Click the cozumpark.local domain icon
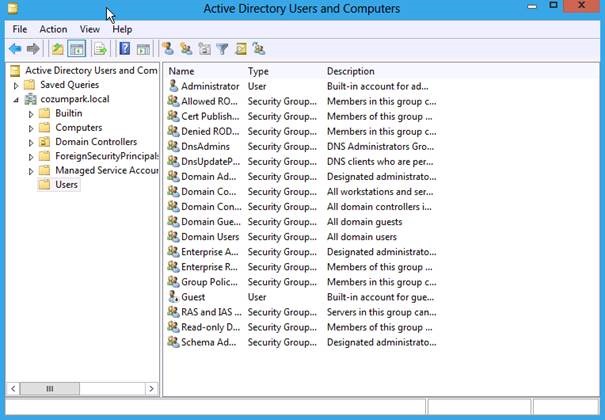The height and width of the screenshot is (420, 605). (30, 99)
